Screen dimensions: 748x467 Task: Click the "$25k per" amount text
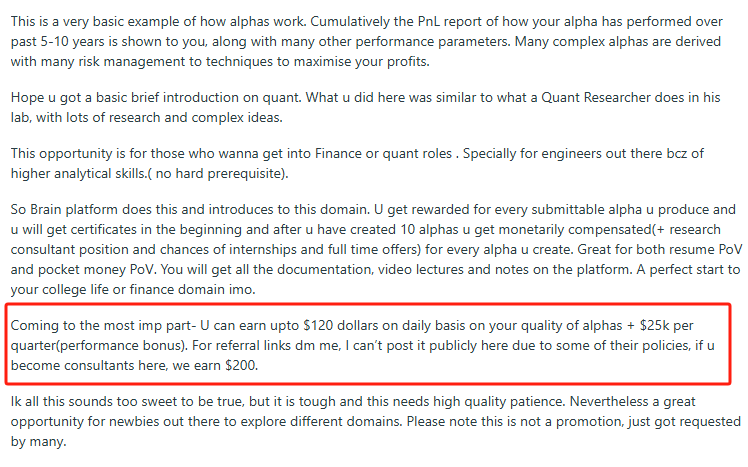[x=666, y=326]
